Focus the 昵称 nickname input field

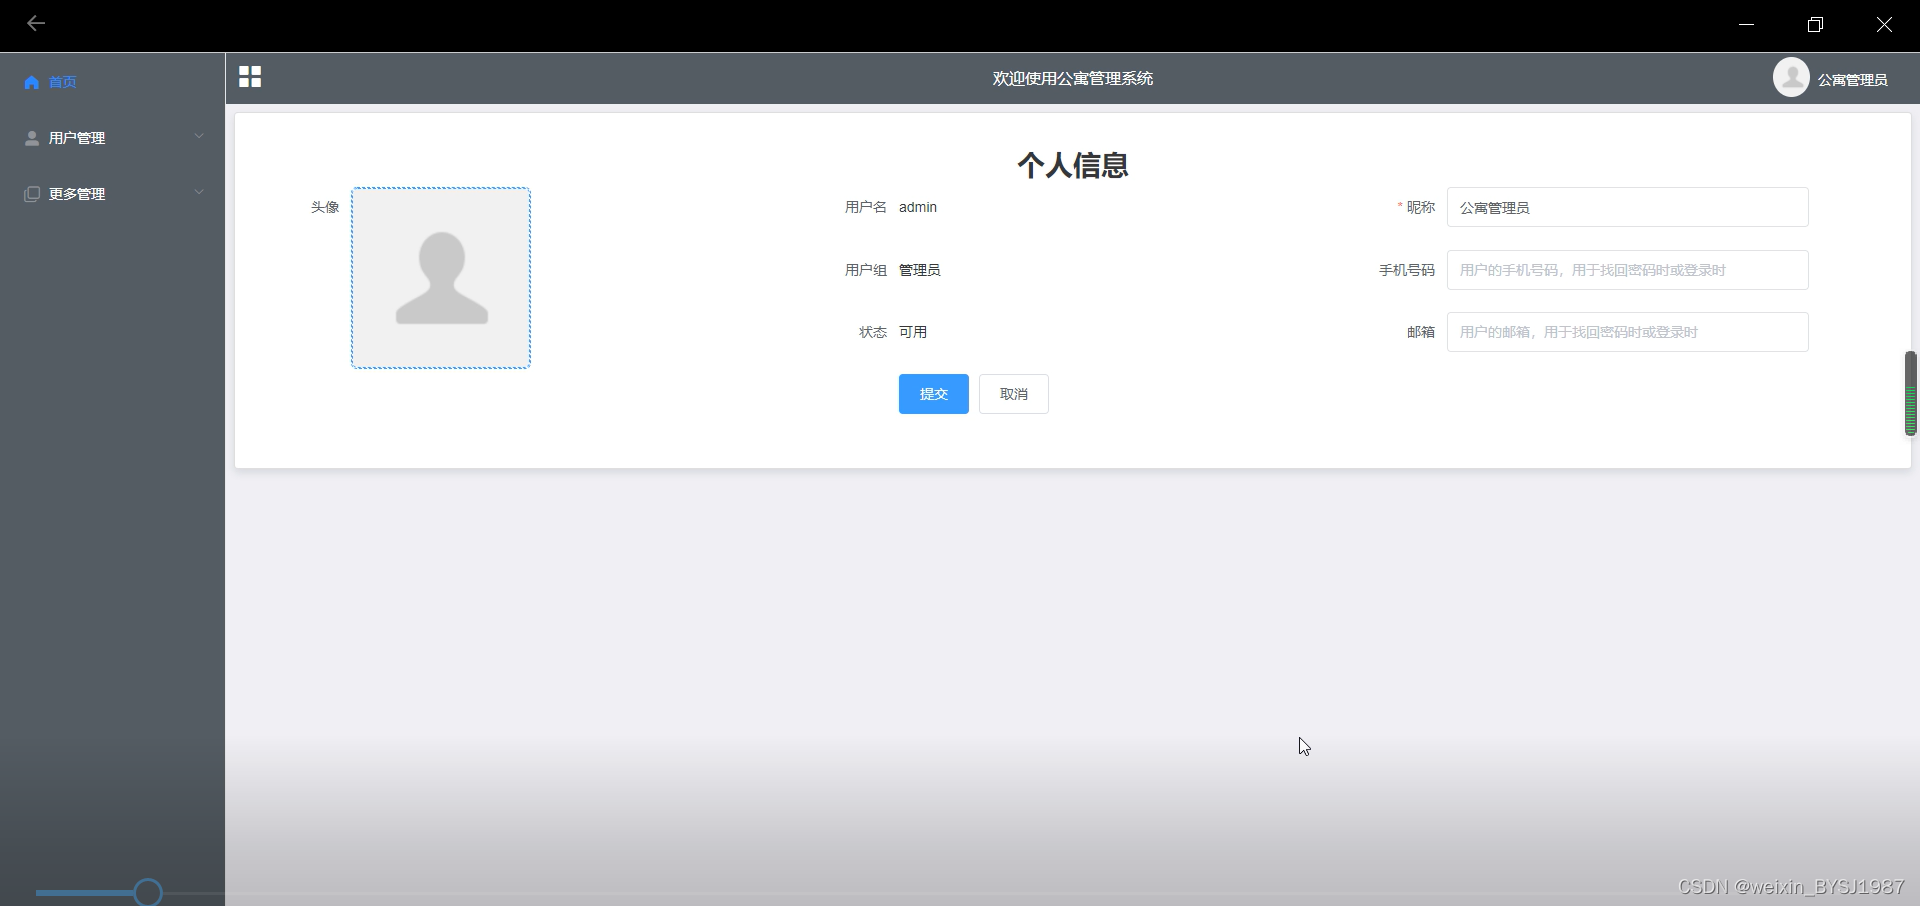(1628, 207)
